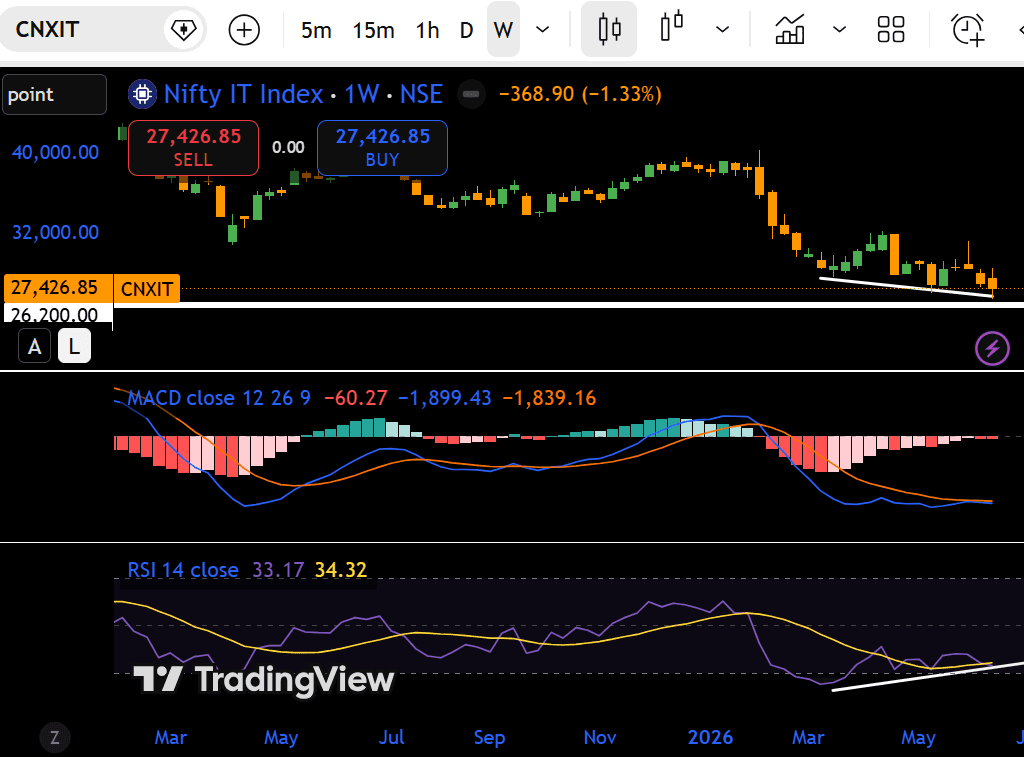Click the add symbol plus icon
1024x757 pixels.
click(244, 30)
